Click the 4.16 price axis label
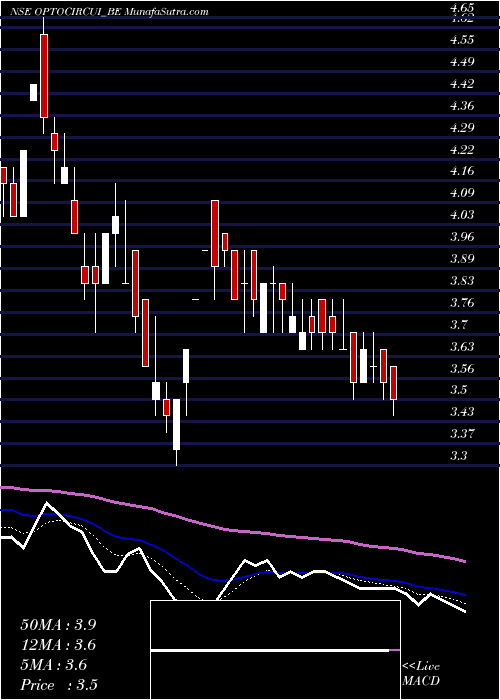The width and height of the screenshot is (500, 700). [462, 171]
